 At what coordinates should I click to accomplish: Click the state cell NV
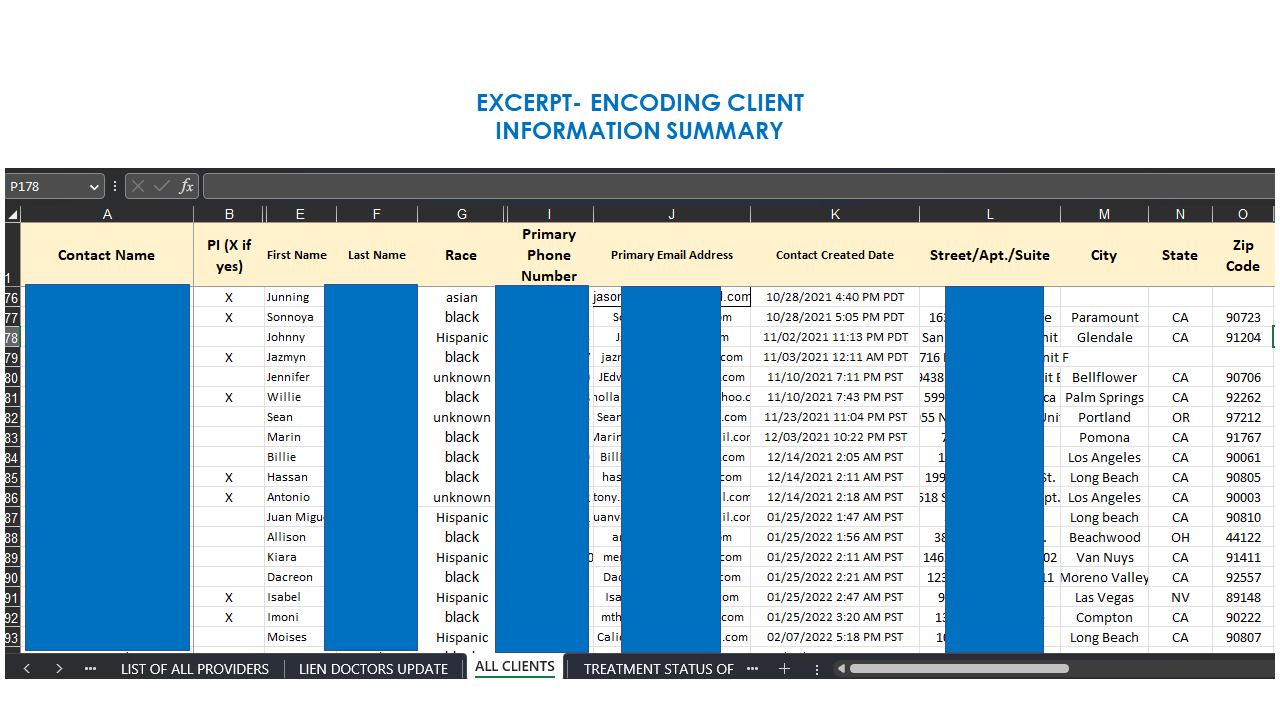tap(1180, 597)
